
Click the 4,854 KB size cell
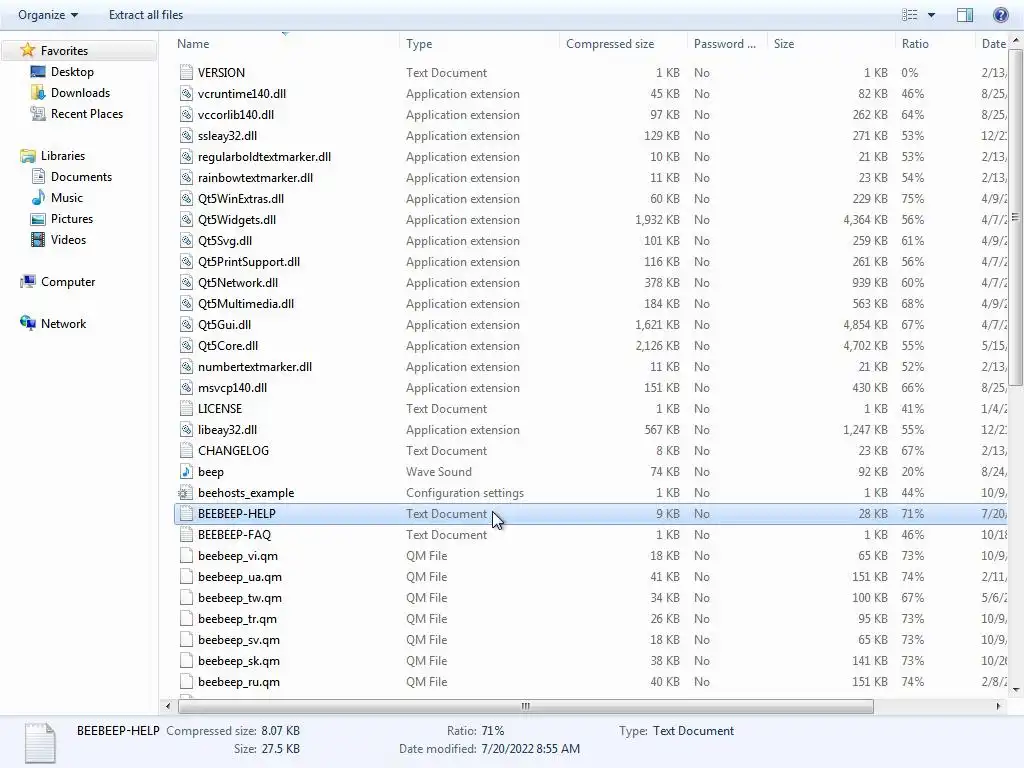point(865,325)
